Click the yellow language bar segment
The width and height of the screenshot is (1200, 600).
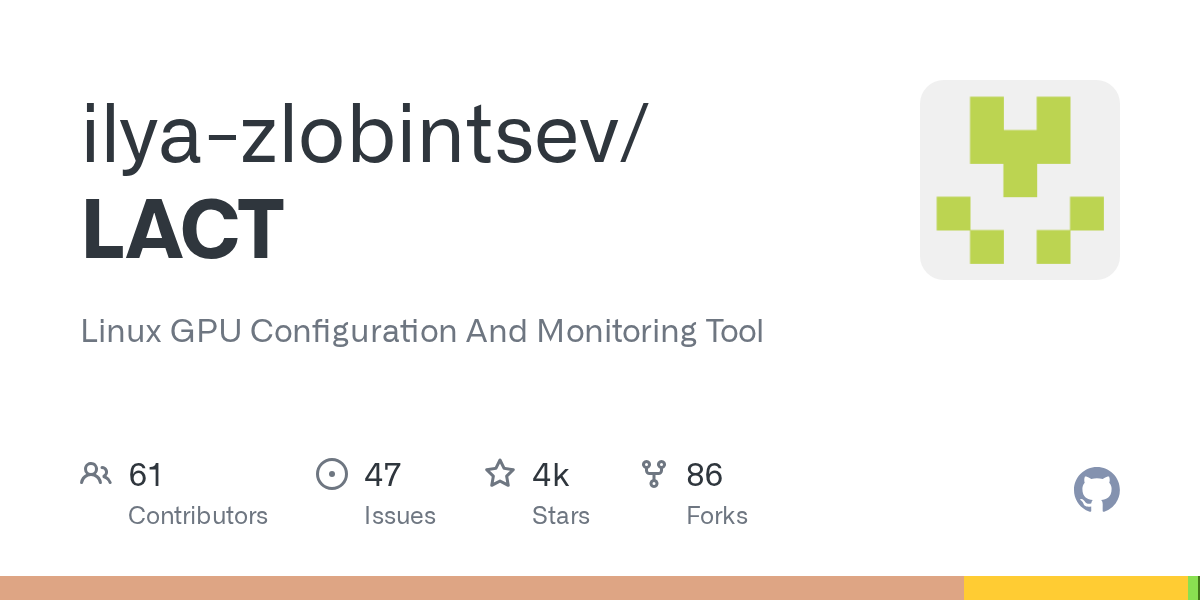(1075, 588)
